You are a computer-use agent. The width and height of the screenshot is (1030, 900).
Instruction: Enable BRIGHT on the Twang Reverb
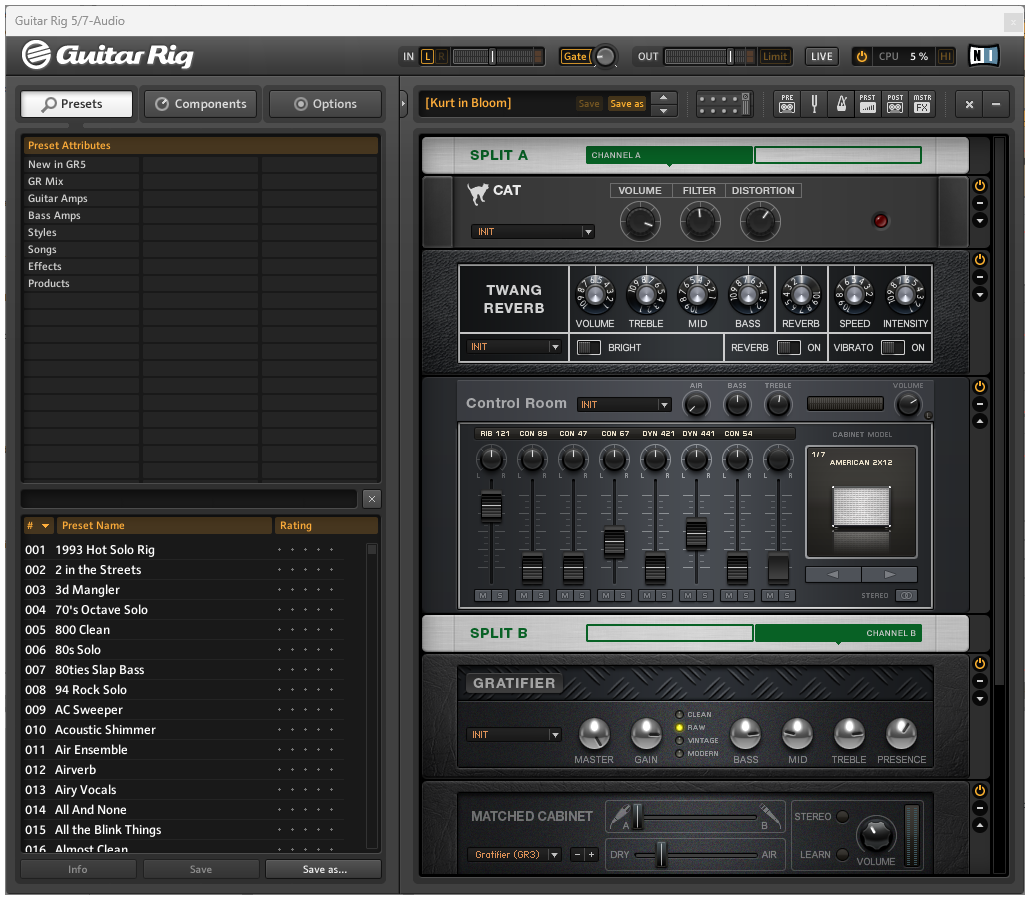(x=589, y=346)
